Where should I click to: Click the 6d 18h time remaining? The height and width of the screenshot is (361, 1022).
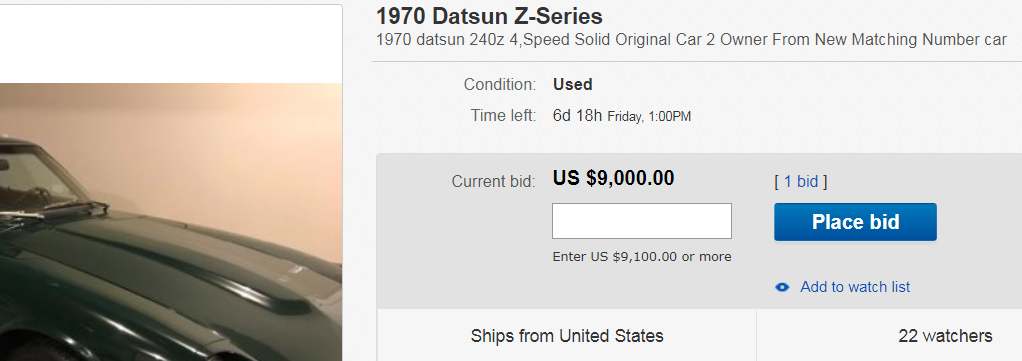click(577, 116)
